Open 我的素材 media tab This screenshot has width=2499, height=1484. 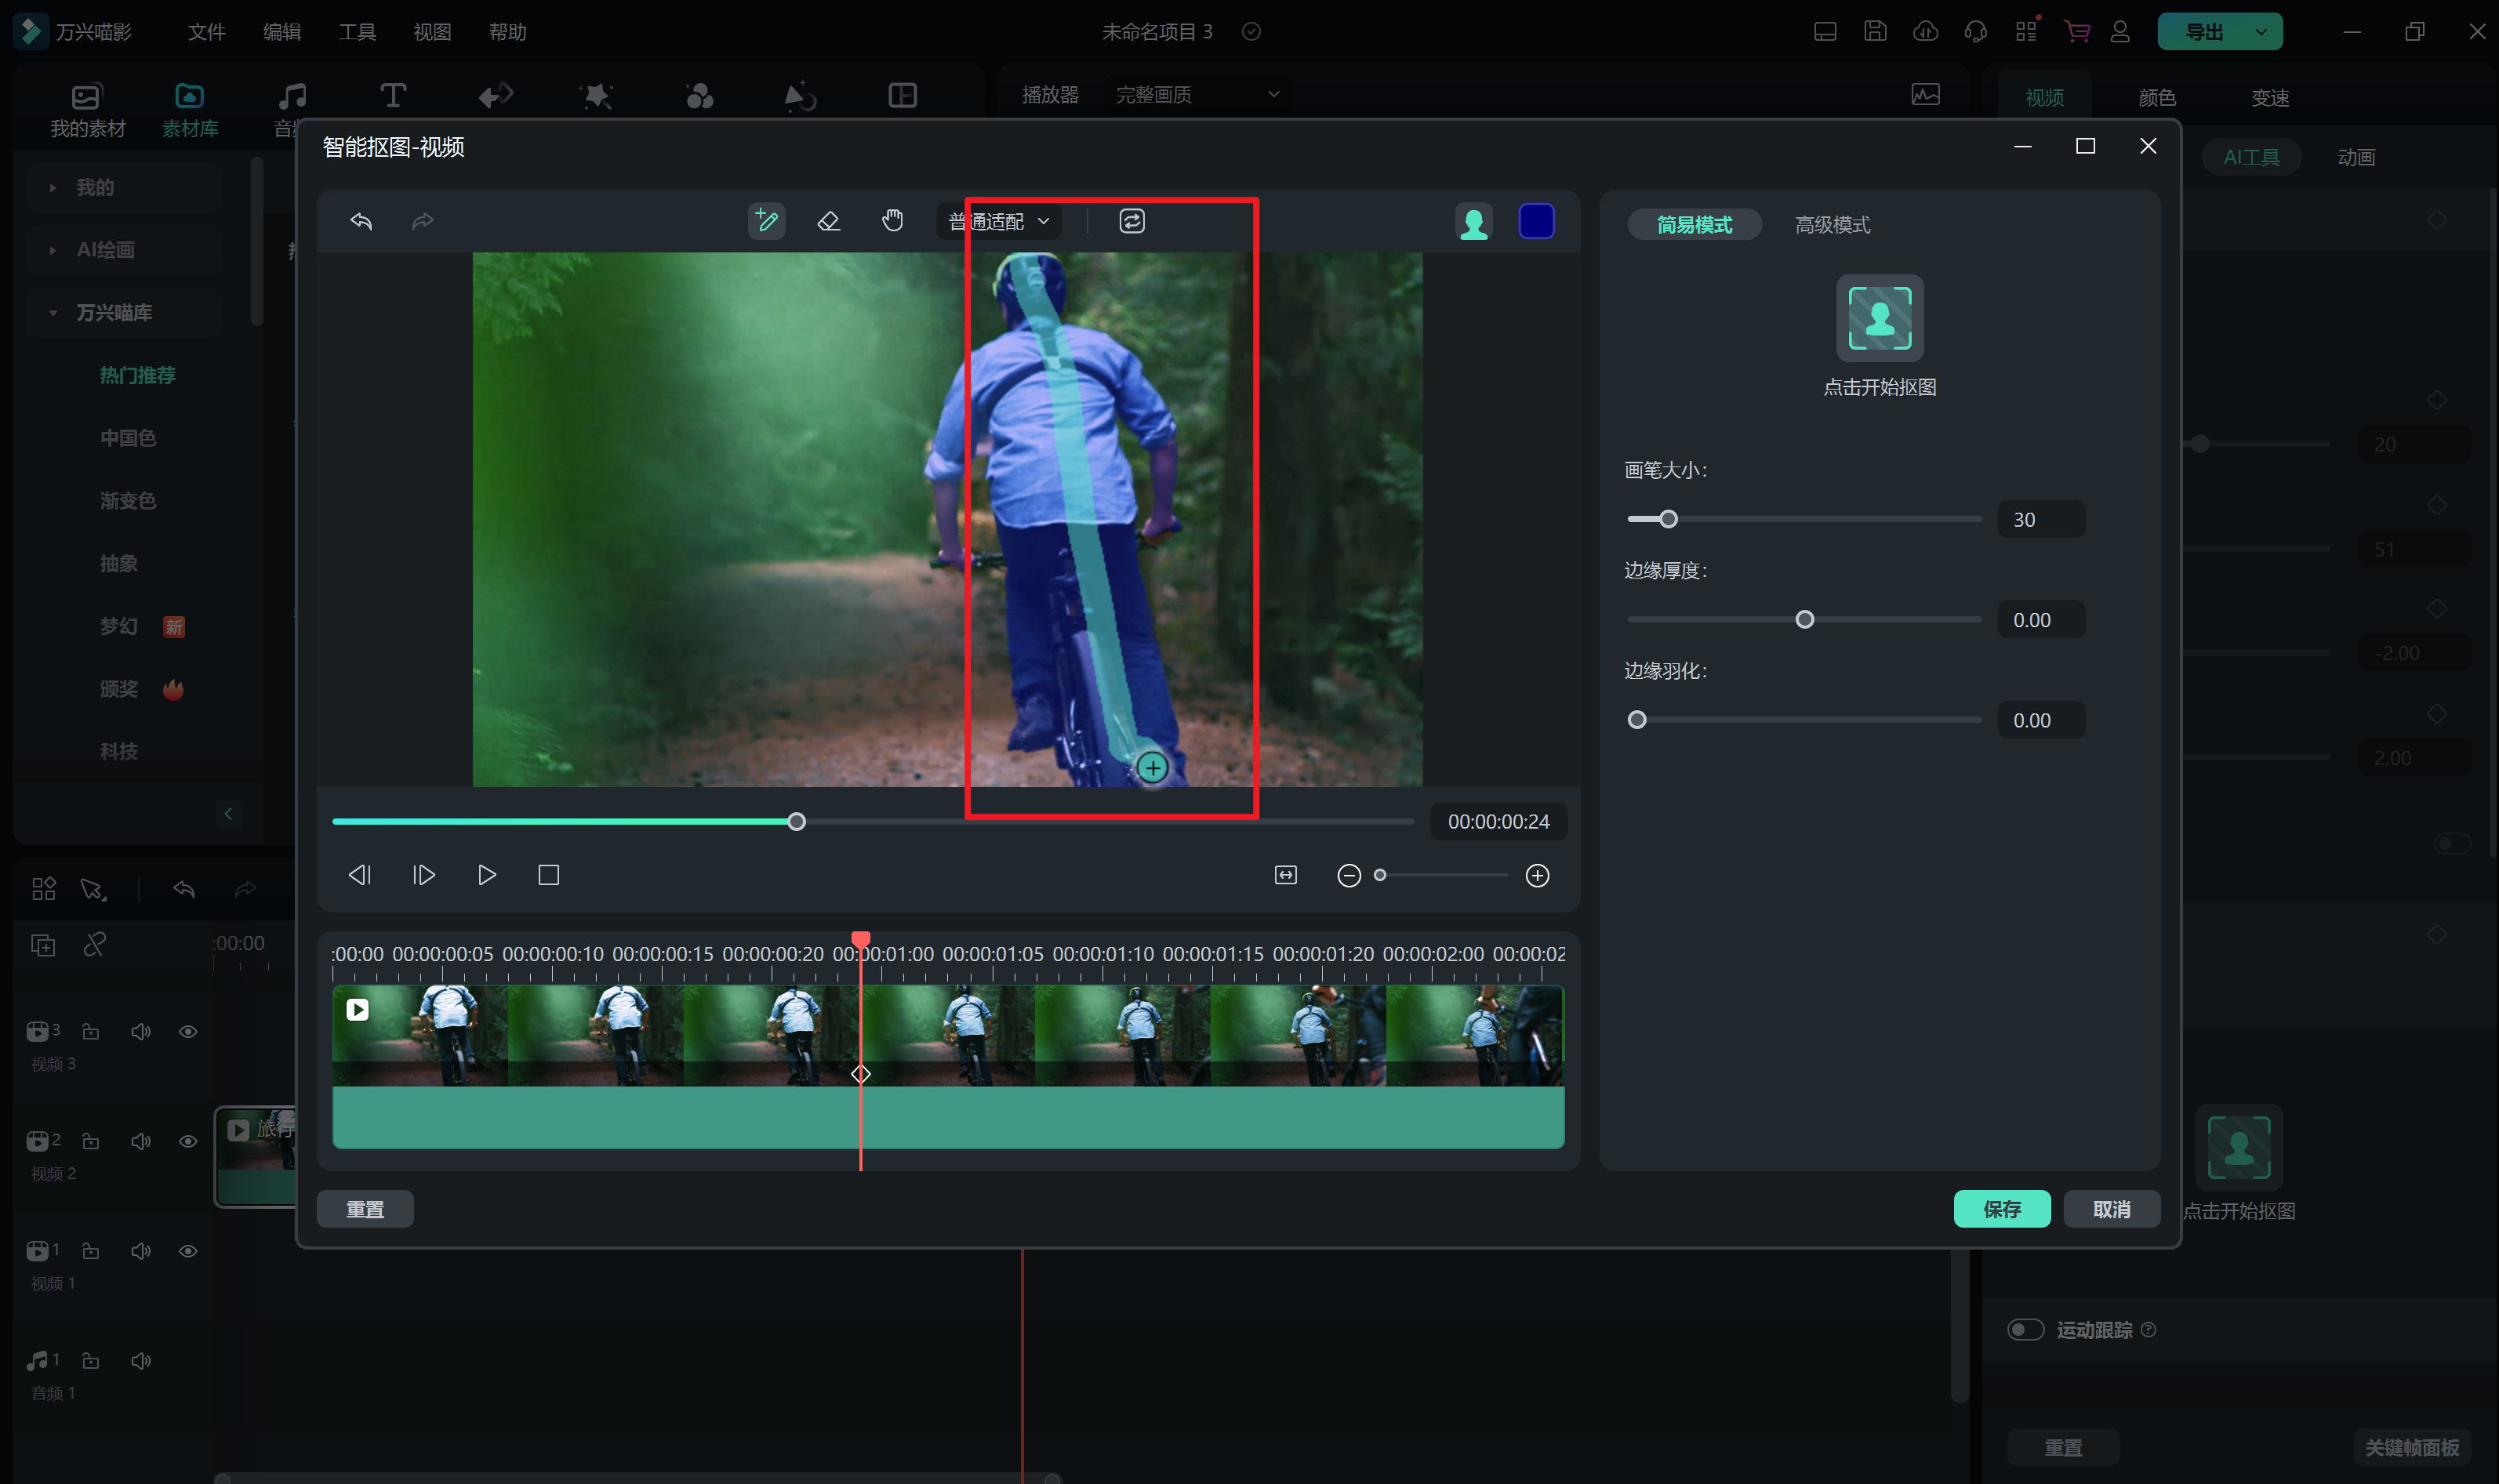pyautogui.click(x=88, y=110)
